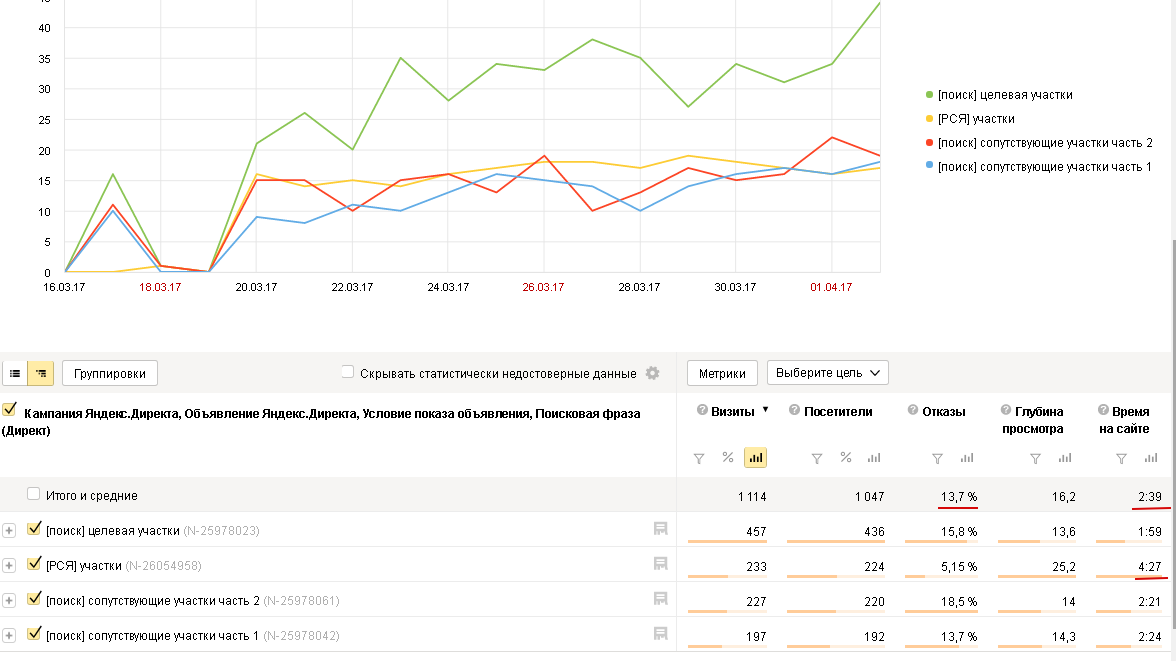1176x661 pixels.
Task: Toggle percent display for Посетители column
Action: click(846, 458)
